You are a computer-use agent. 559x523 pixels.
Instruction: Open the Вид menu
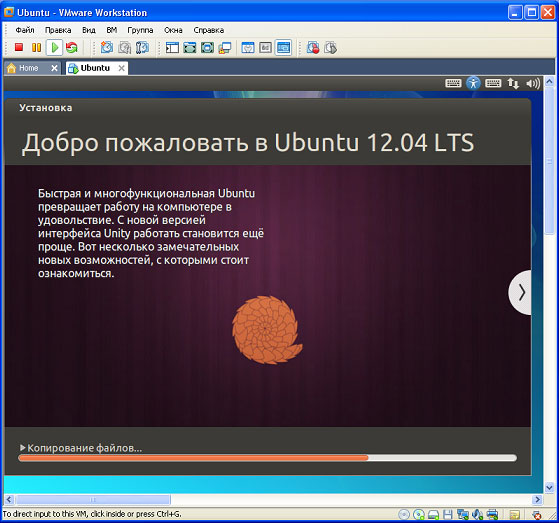[88, 30]
